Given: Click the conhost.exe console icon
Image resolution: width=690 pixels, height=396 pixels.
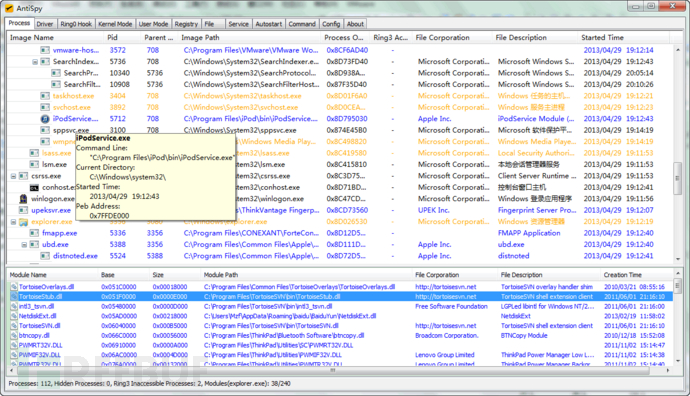Looking at the screenshot, I should 34,187.
